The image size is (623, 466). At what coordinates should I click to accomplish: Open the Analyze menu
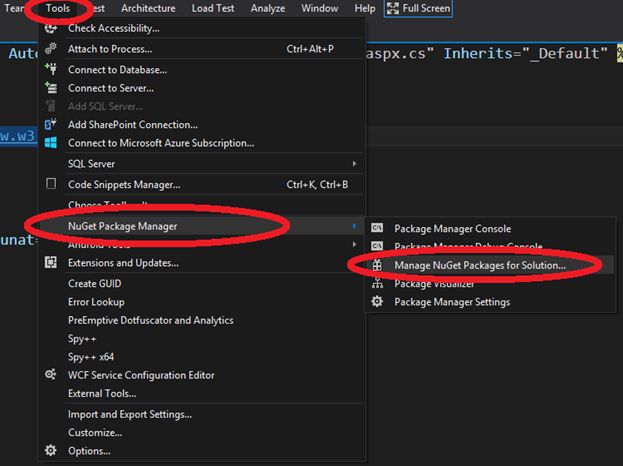coord(268,9)
